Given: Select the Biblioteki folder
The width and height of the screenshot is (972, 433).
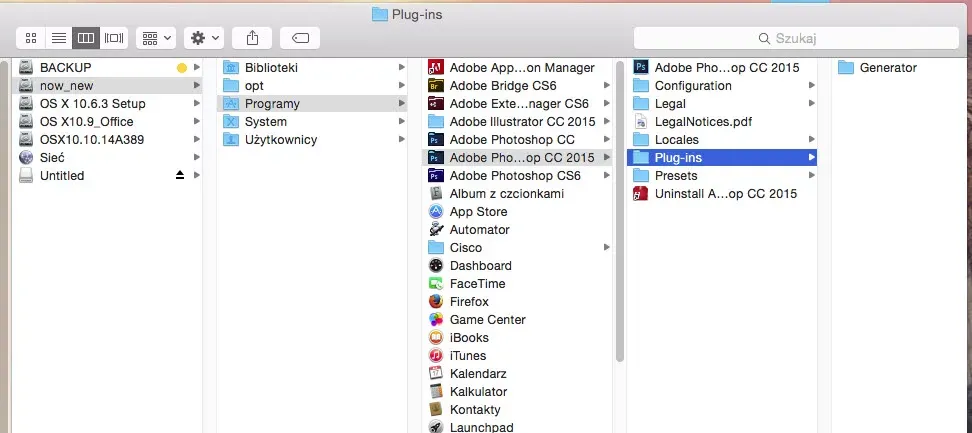Looking at the screenshot, I should click(270, 68).
